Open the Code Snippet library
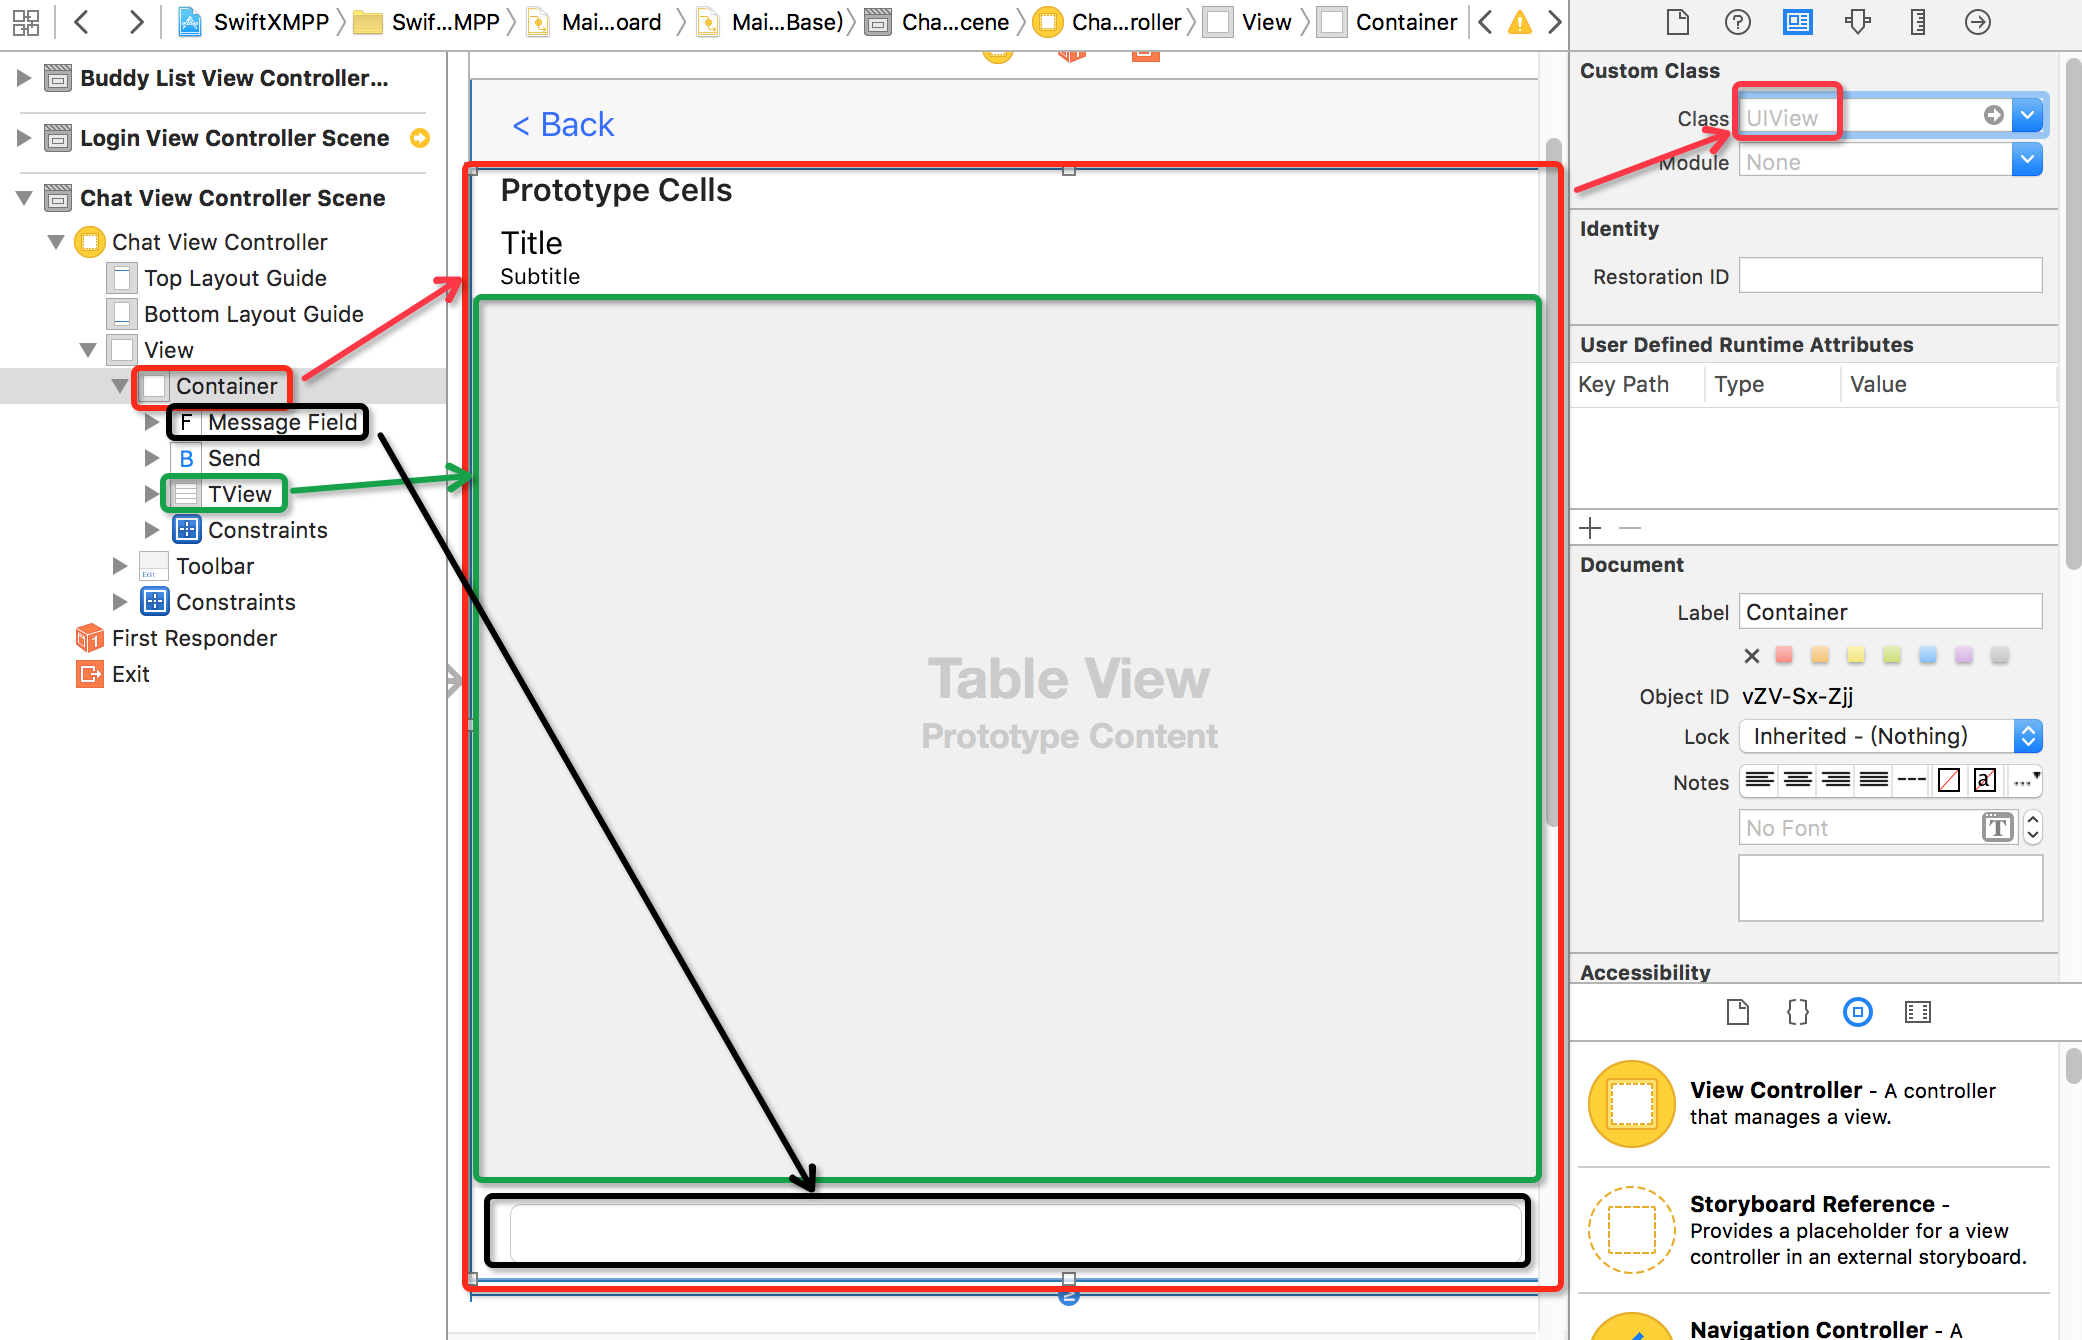 coord(1798,1012)
